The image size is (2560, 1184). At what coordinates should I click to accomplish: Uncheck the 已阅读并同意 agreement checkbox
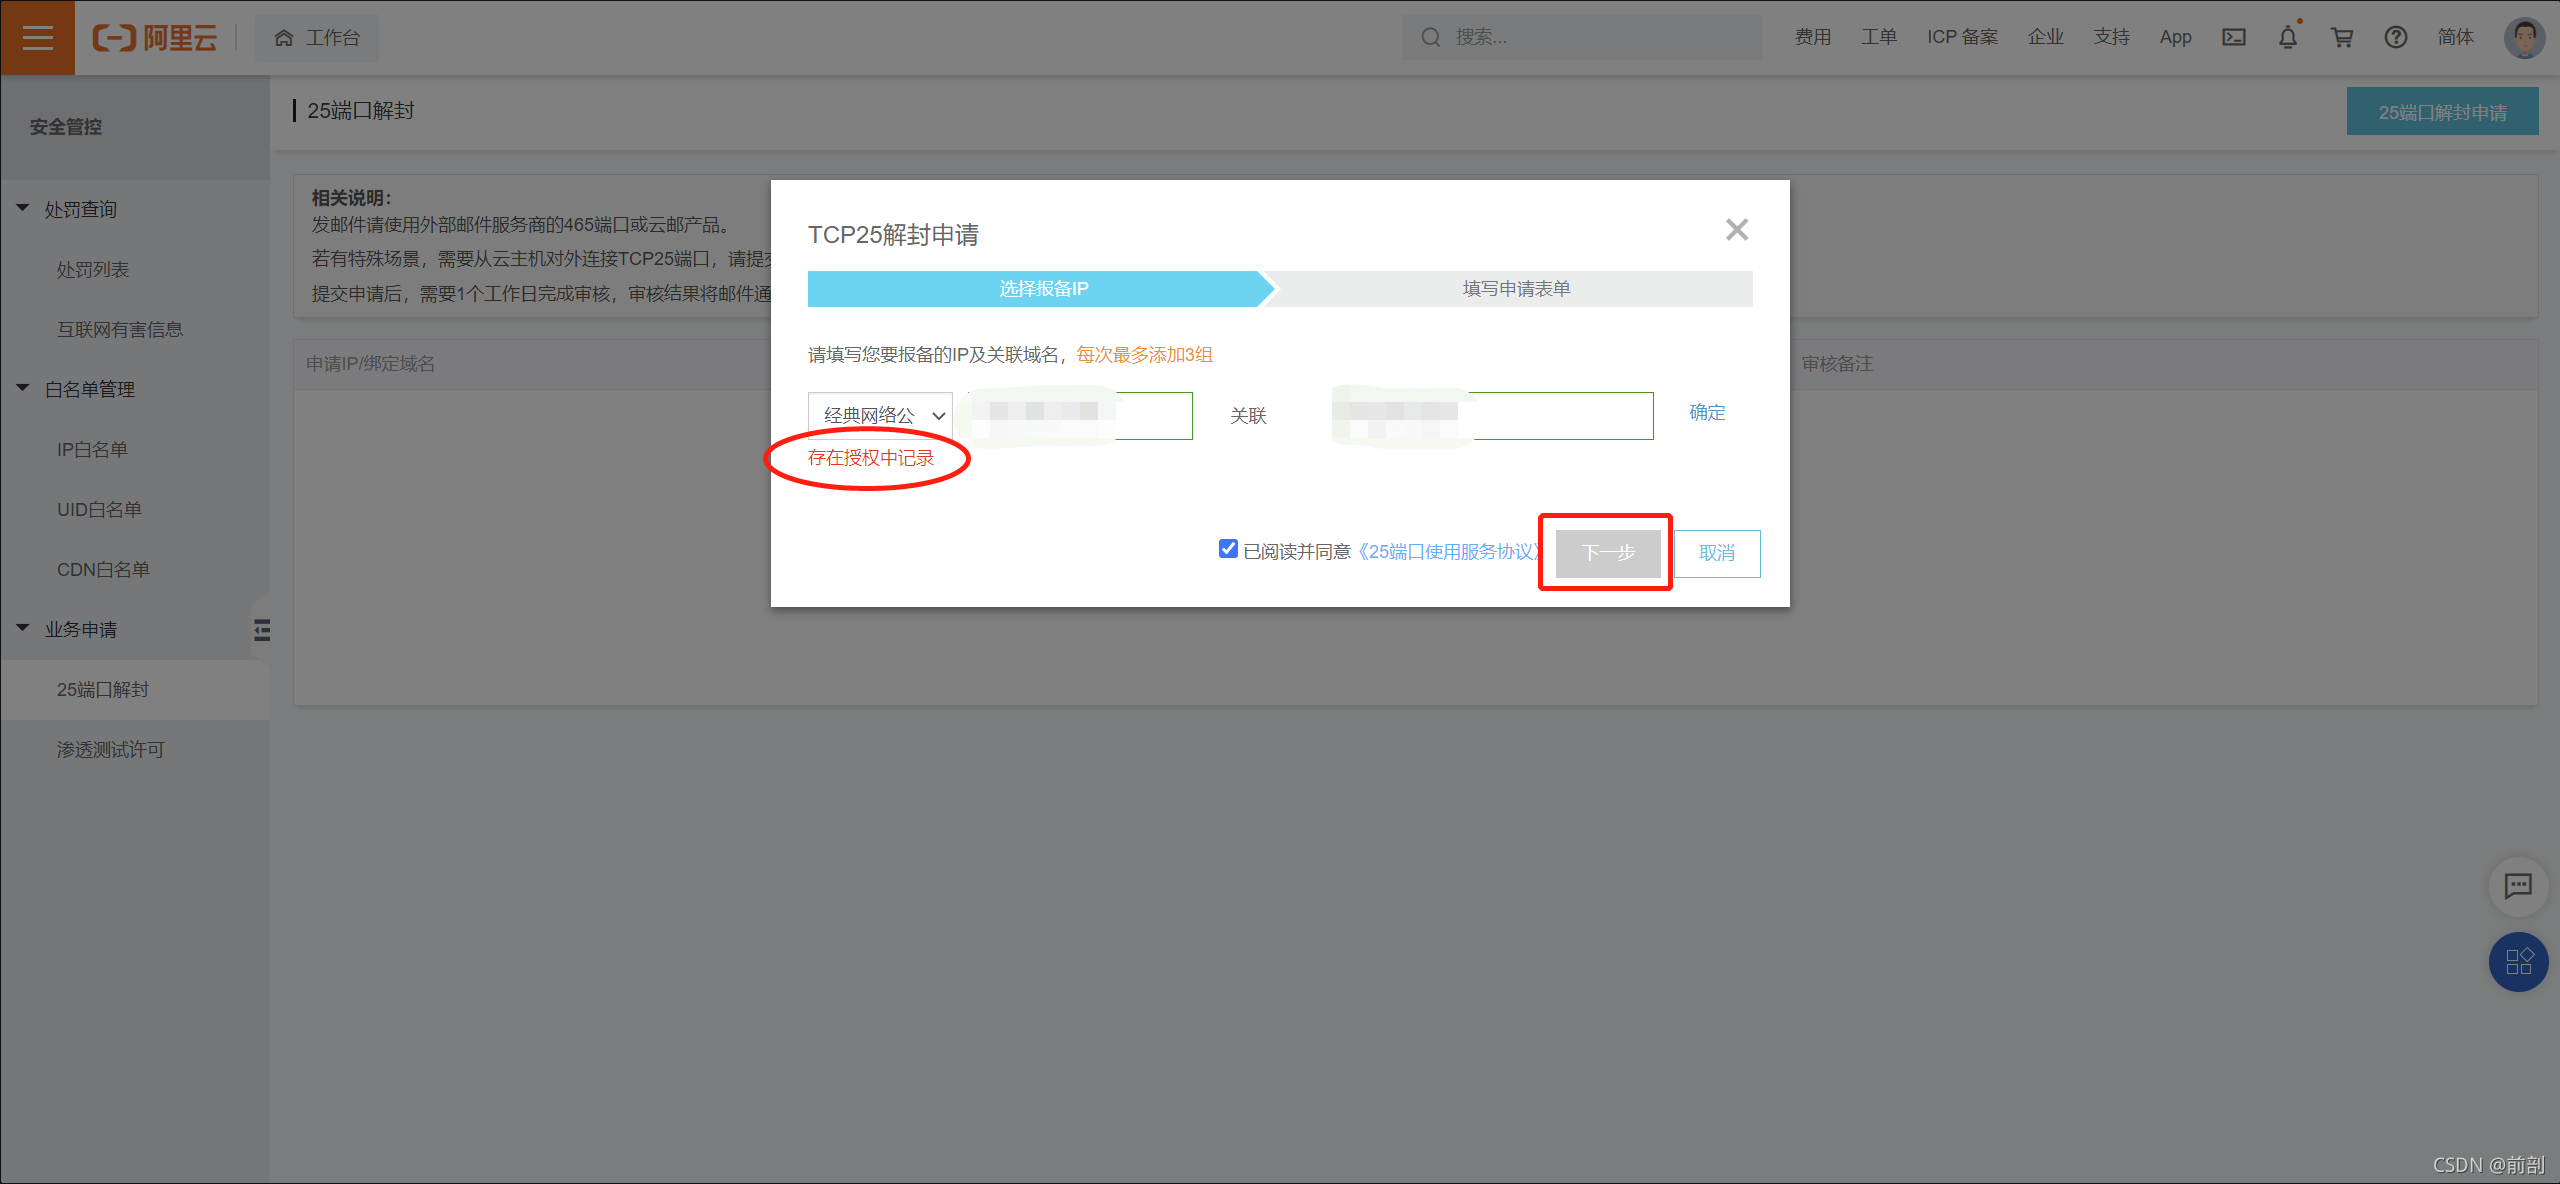click(1228, 549)
